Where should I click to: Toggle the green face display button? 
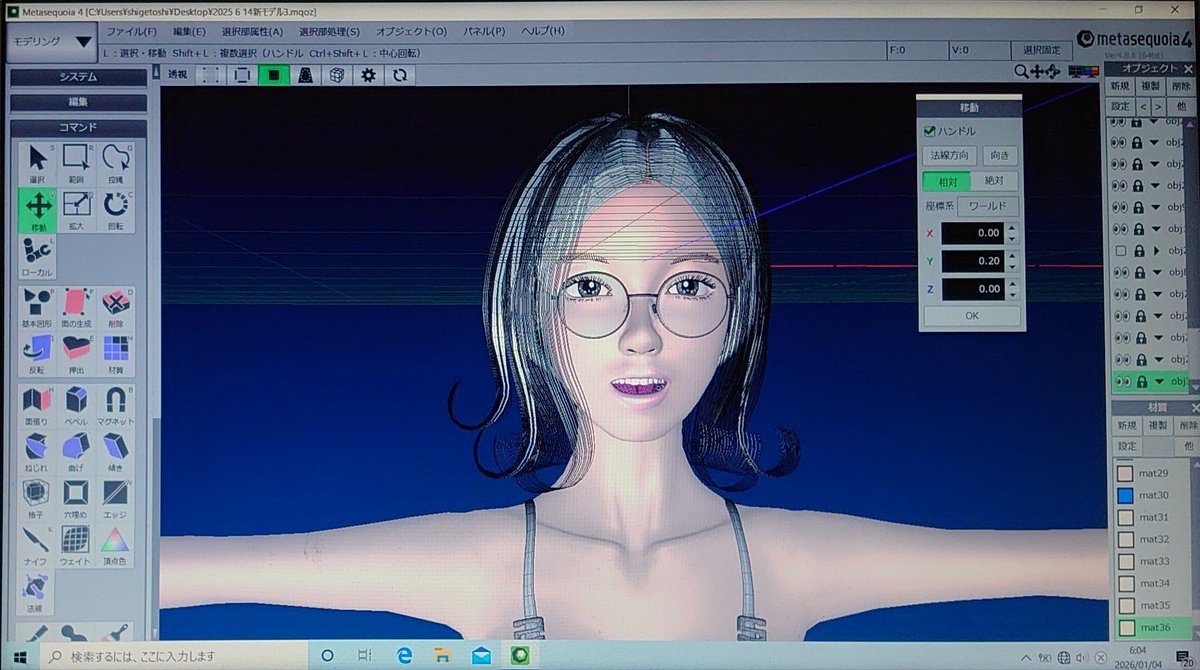coord(273,75)
